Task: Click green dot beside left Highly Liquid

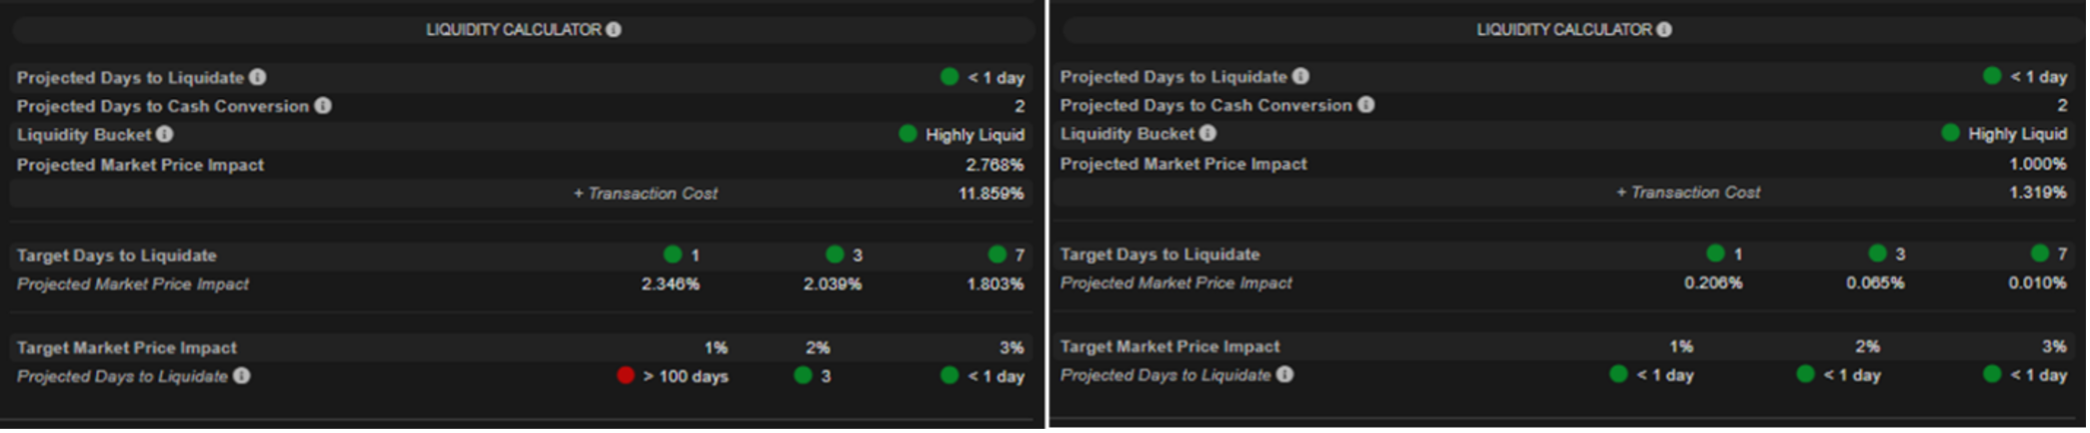Action: (908, 134)
